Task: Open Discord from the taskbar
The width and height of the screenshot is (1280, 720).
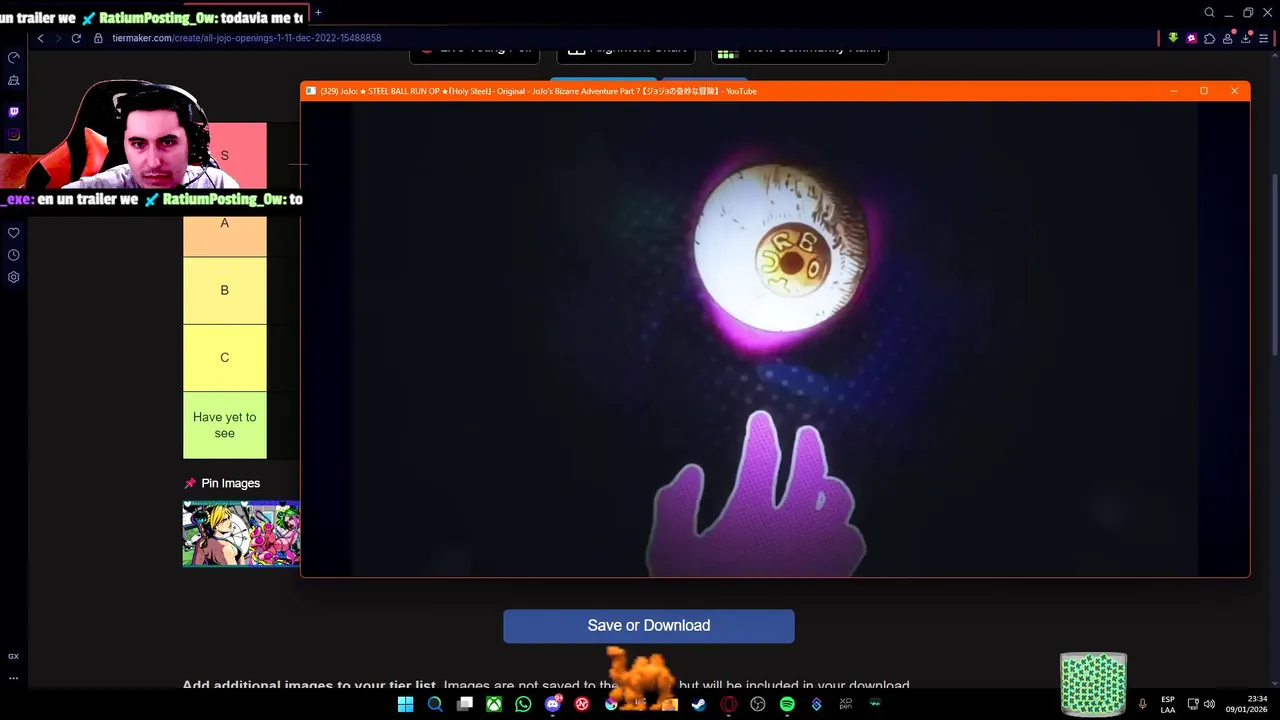Action: pos(553,704)
